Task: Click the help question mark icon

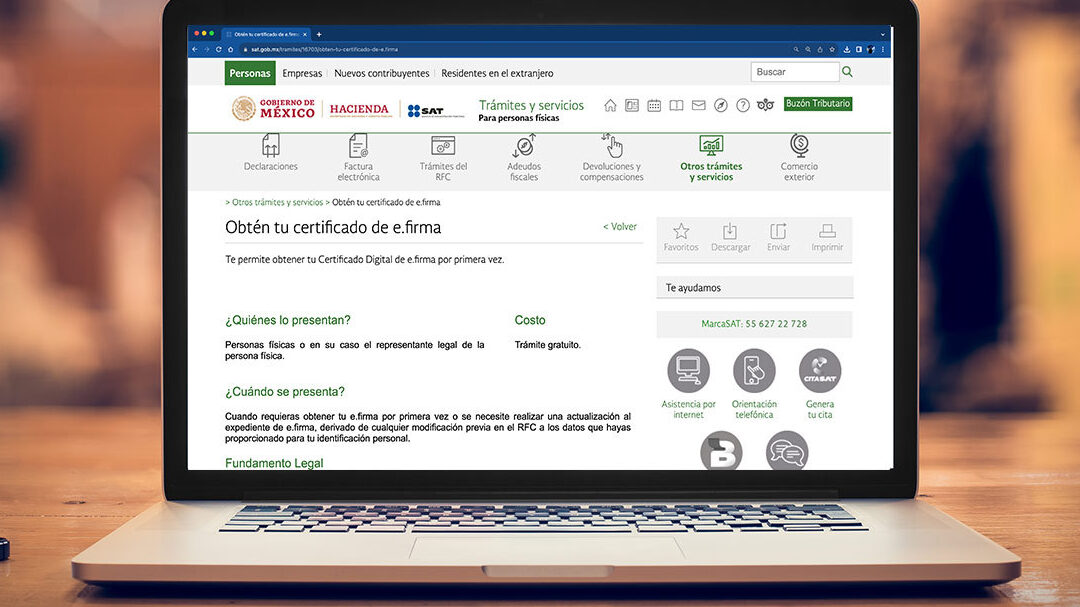Action: (x=743, y=105)
